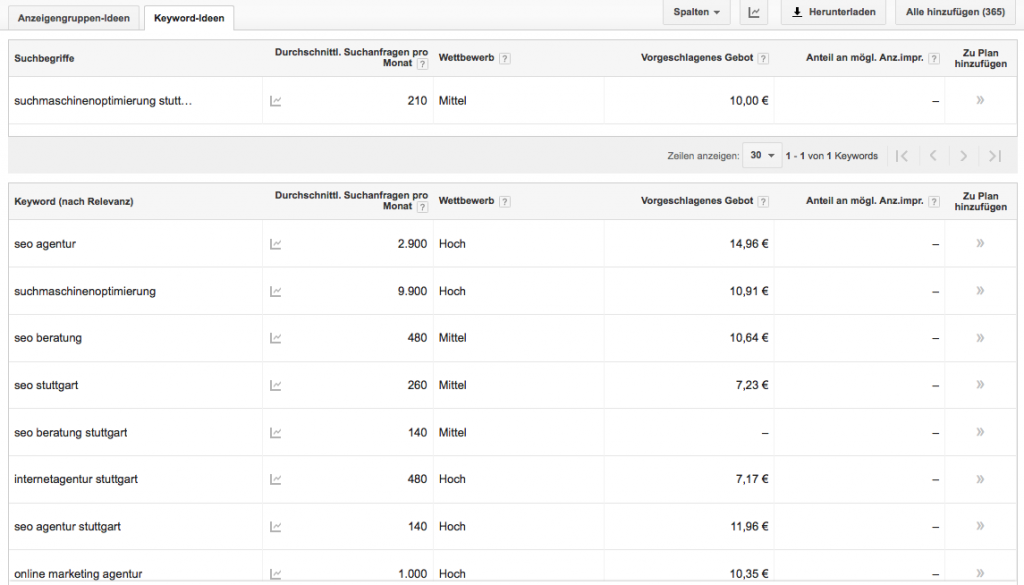Click the chart view toggle button in toolbar
1024x585 pixels.
tap(753, 13)
